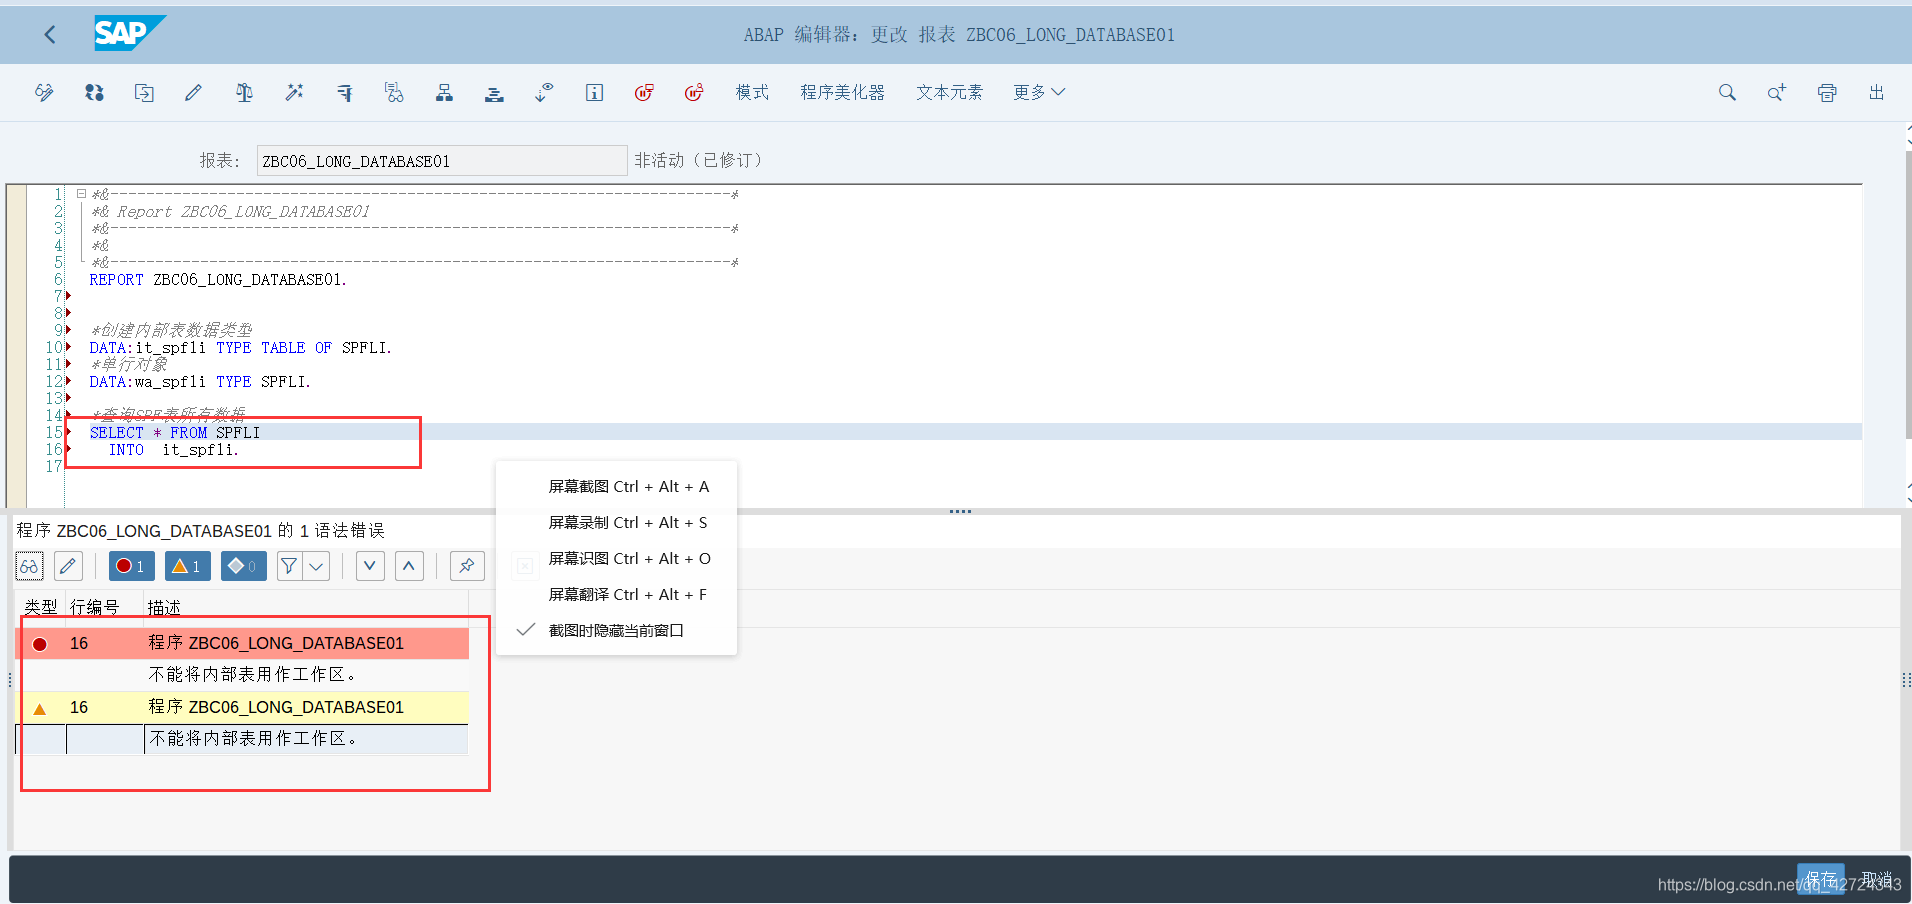Screen dimensions: 1912x904
Task: Click 类型 column header
Action: [x=41, y=607]
